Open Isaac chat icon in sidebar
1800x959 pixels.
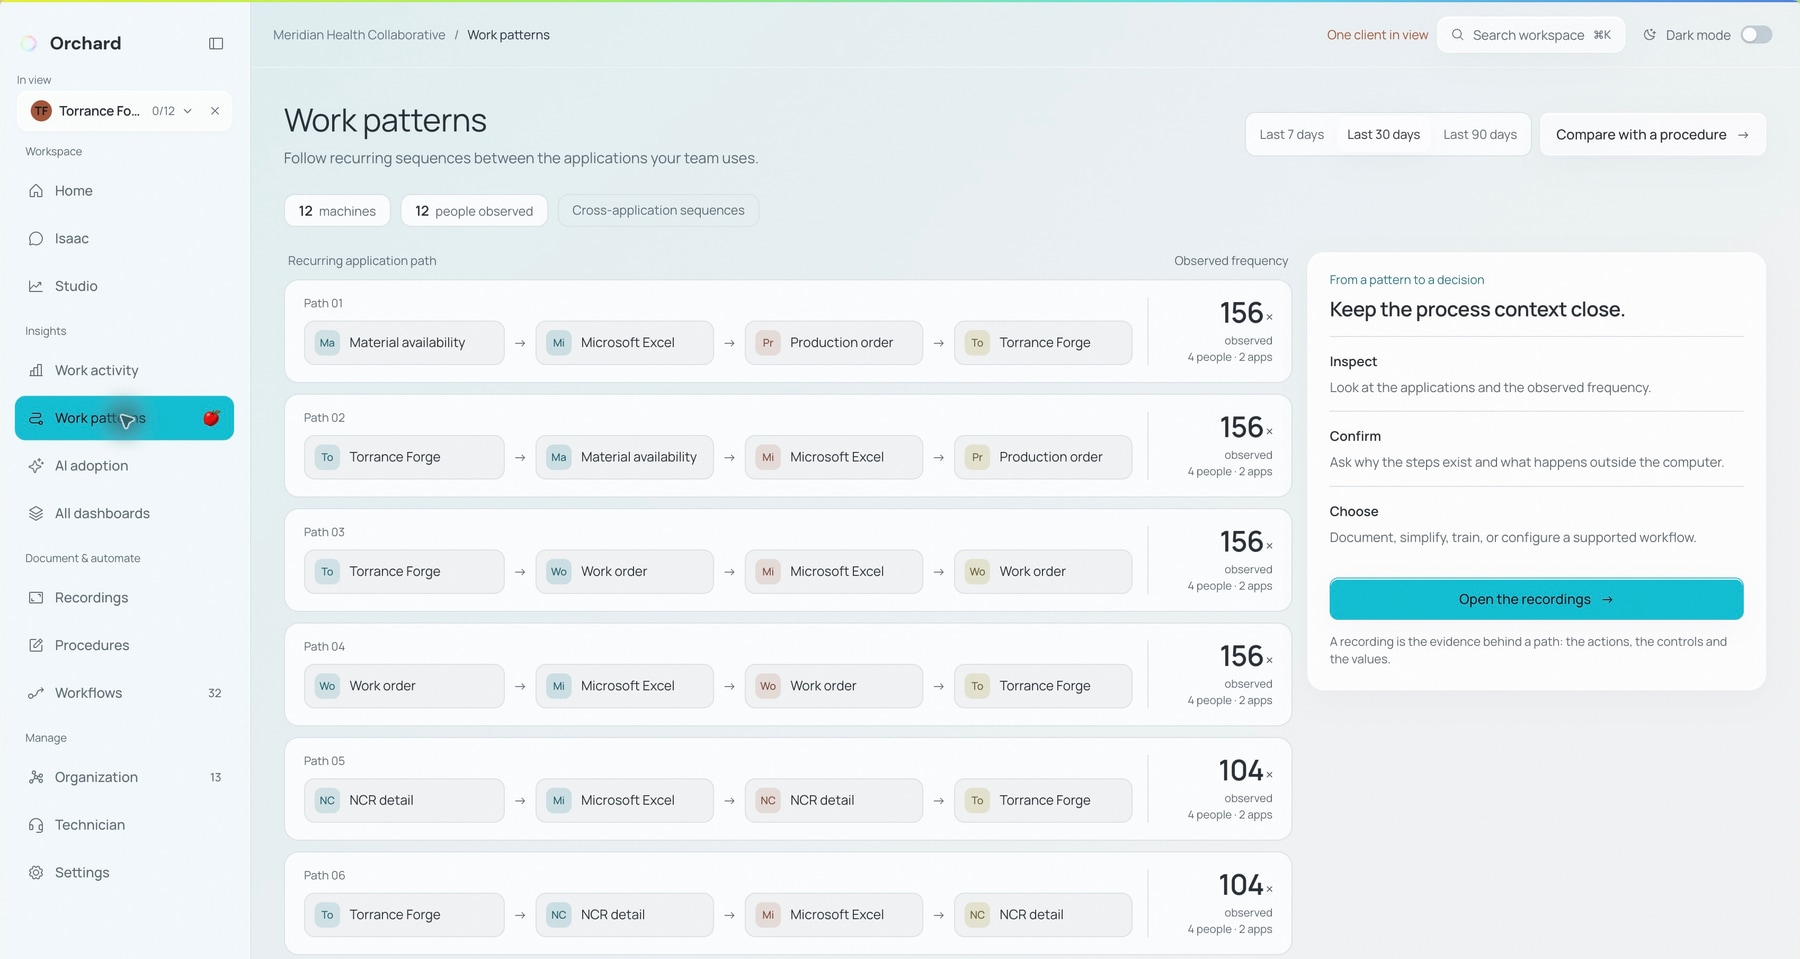[36, 238]
